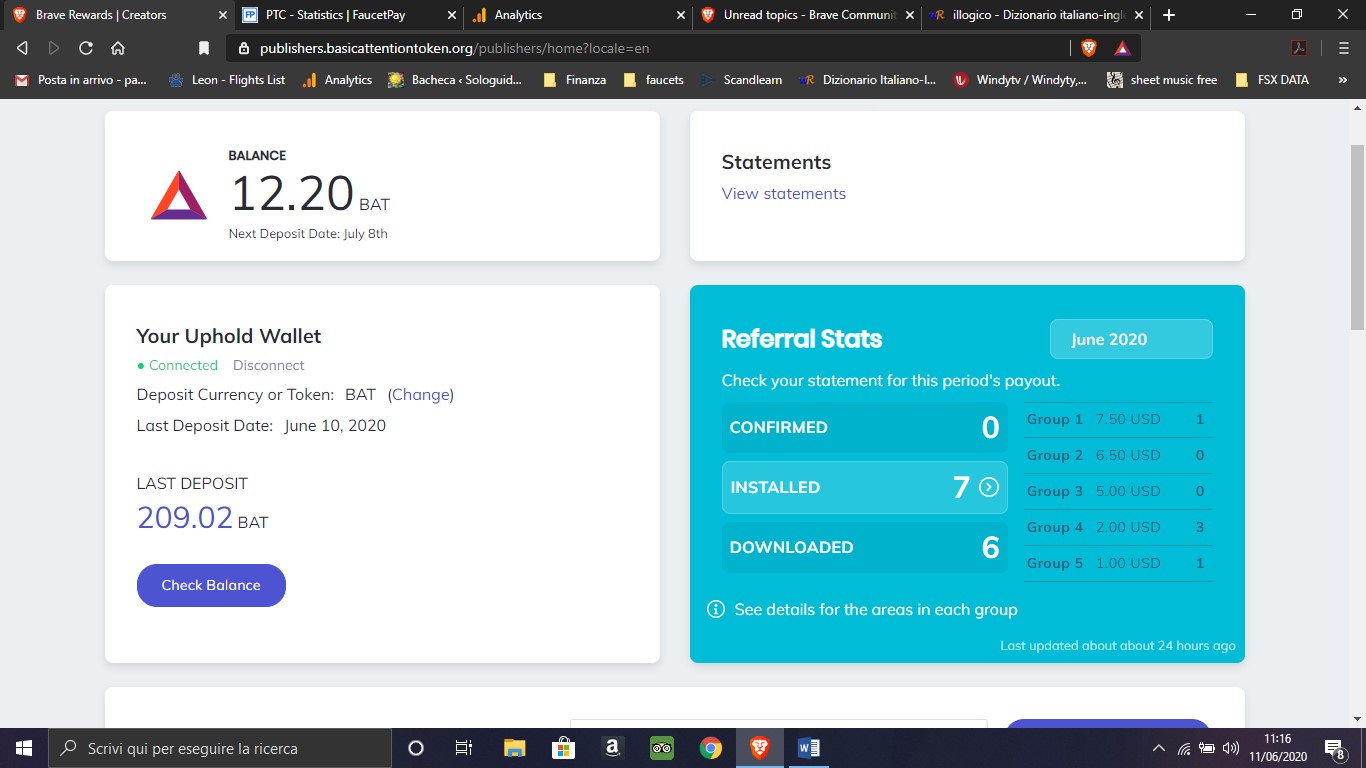The image size is (1366, 768).
Task: Open the Analytics bookmark in bookmarks bar
Action: tap(337, 80)
